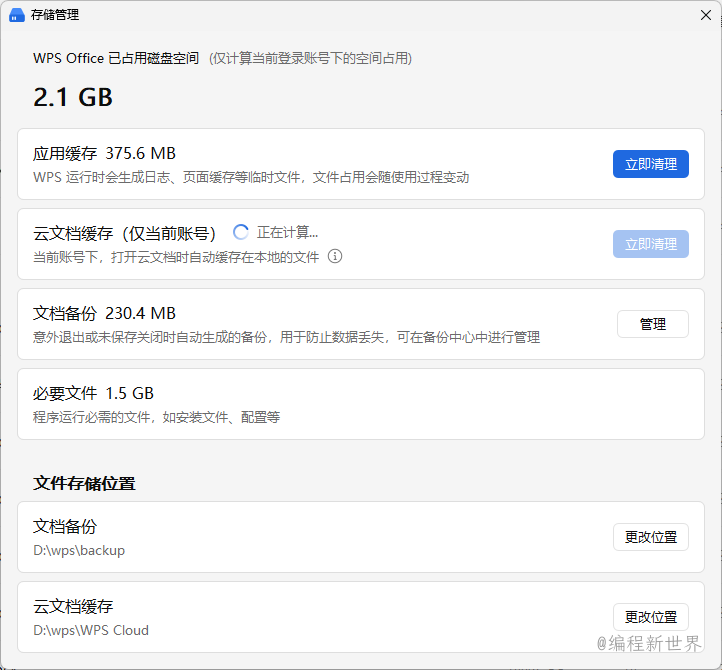The height and width of the screenshot is (670, 722).
Task: Click the 云文档缓存 (仅当前账号) heading
Action: (x=124, y=233)
